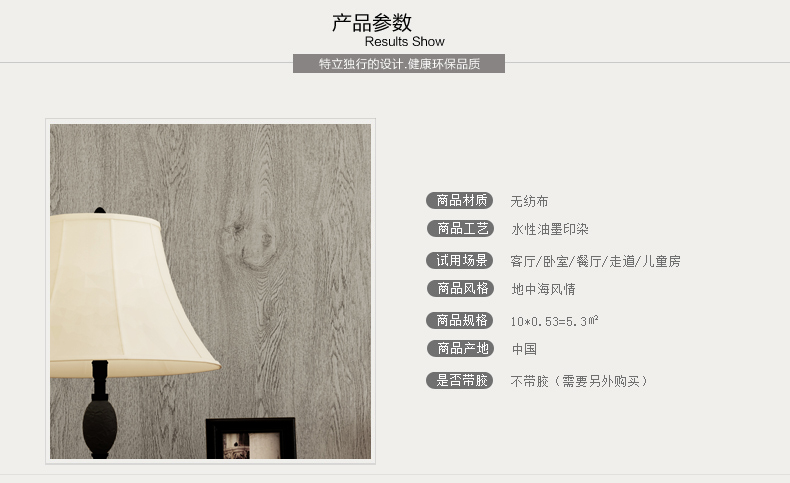
Task: Click the 商品材质 label badge
Action: pyautogui.click(x=459, y=200)
